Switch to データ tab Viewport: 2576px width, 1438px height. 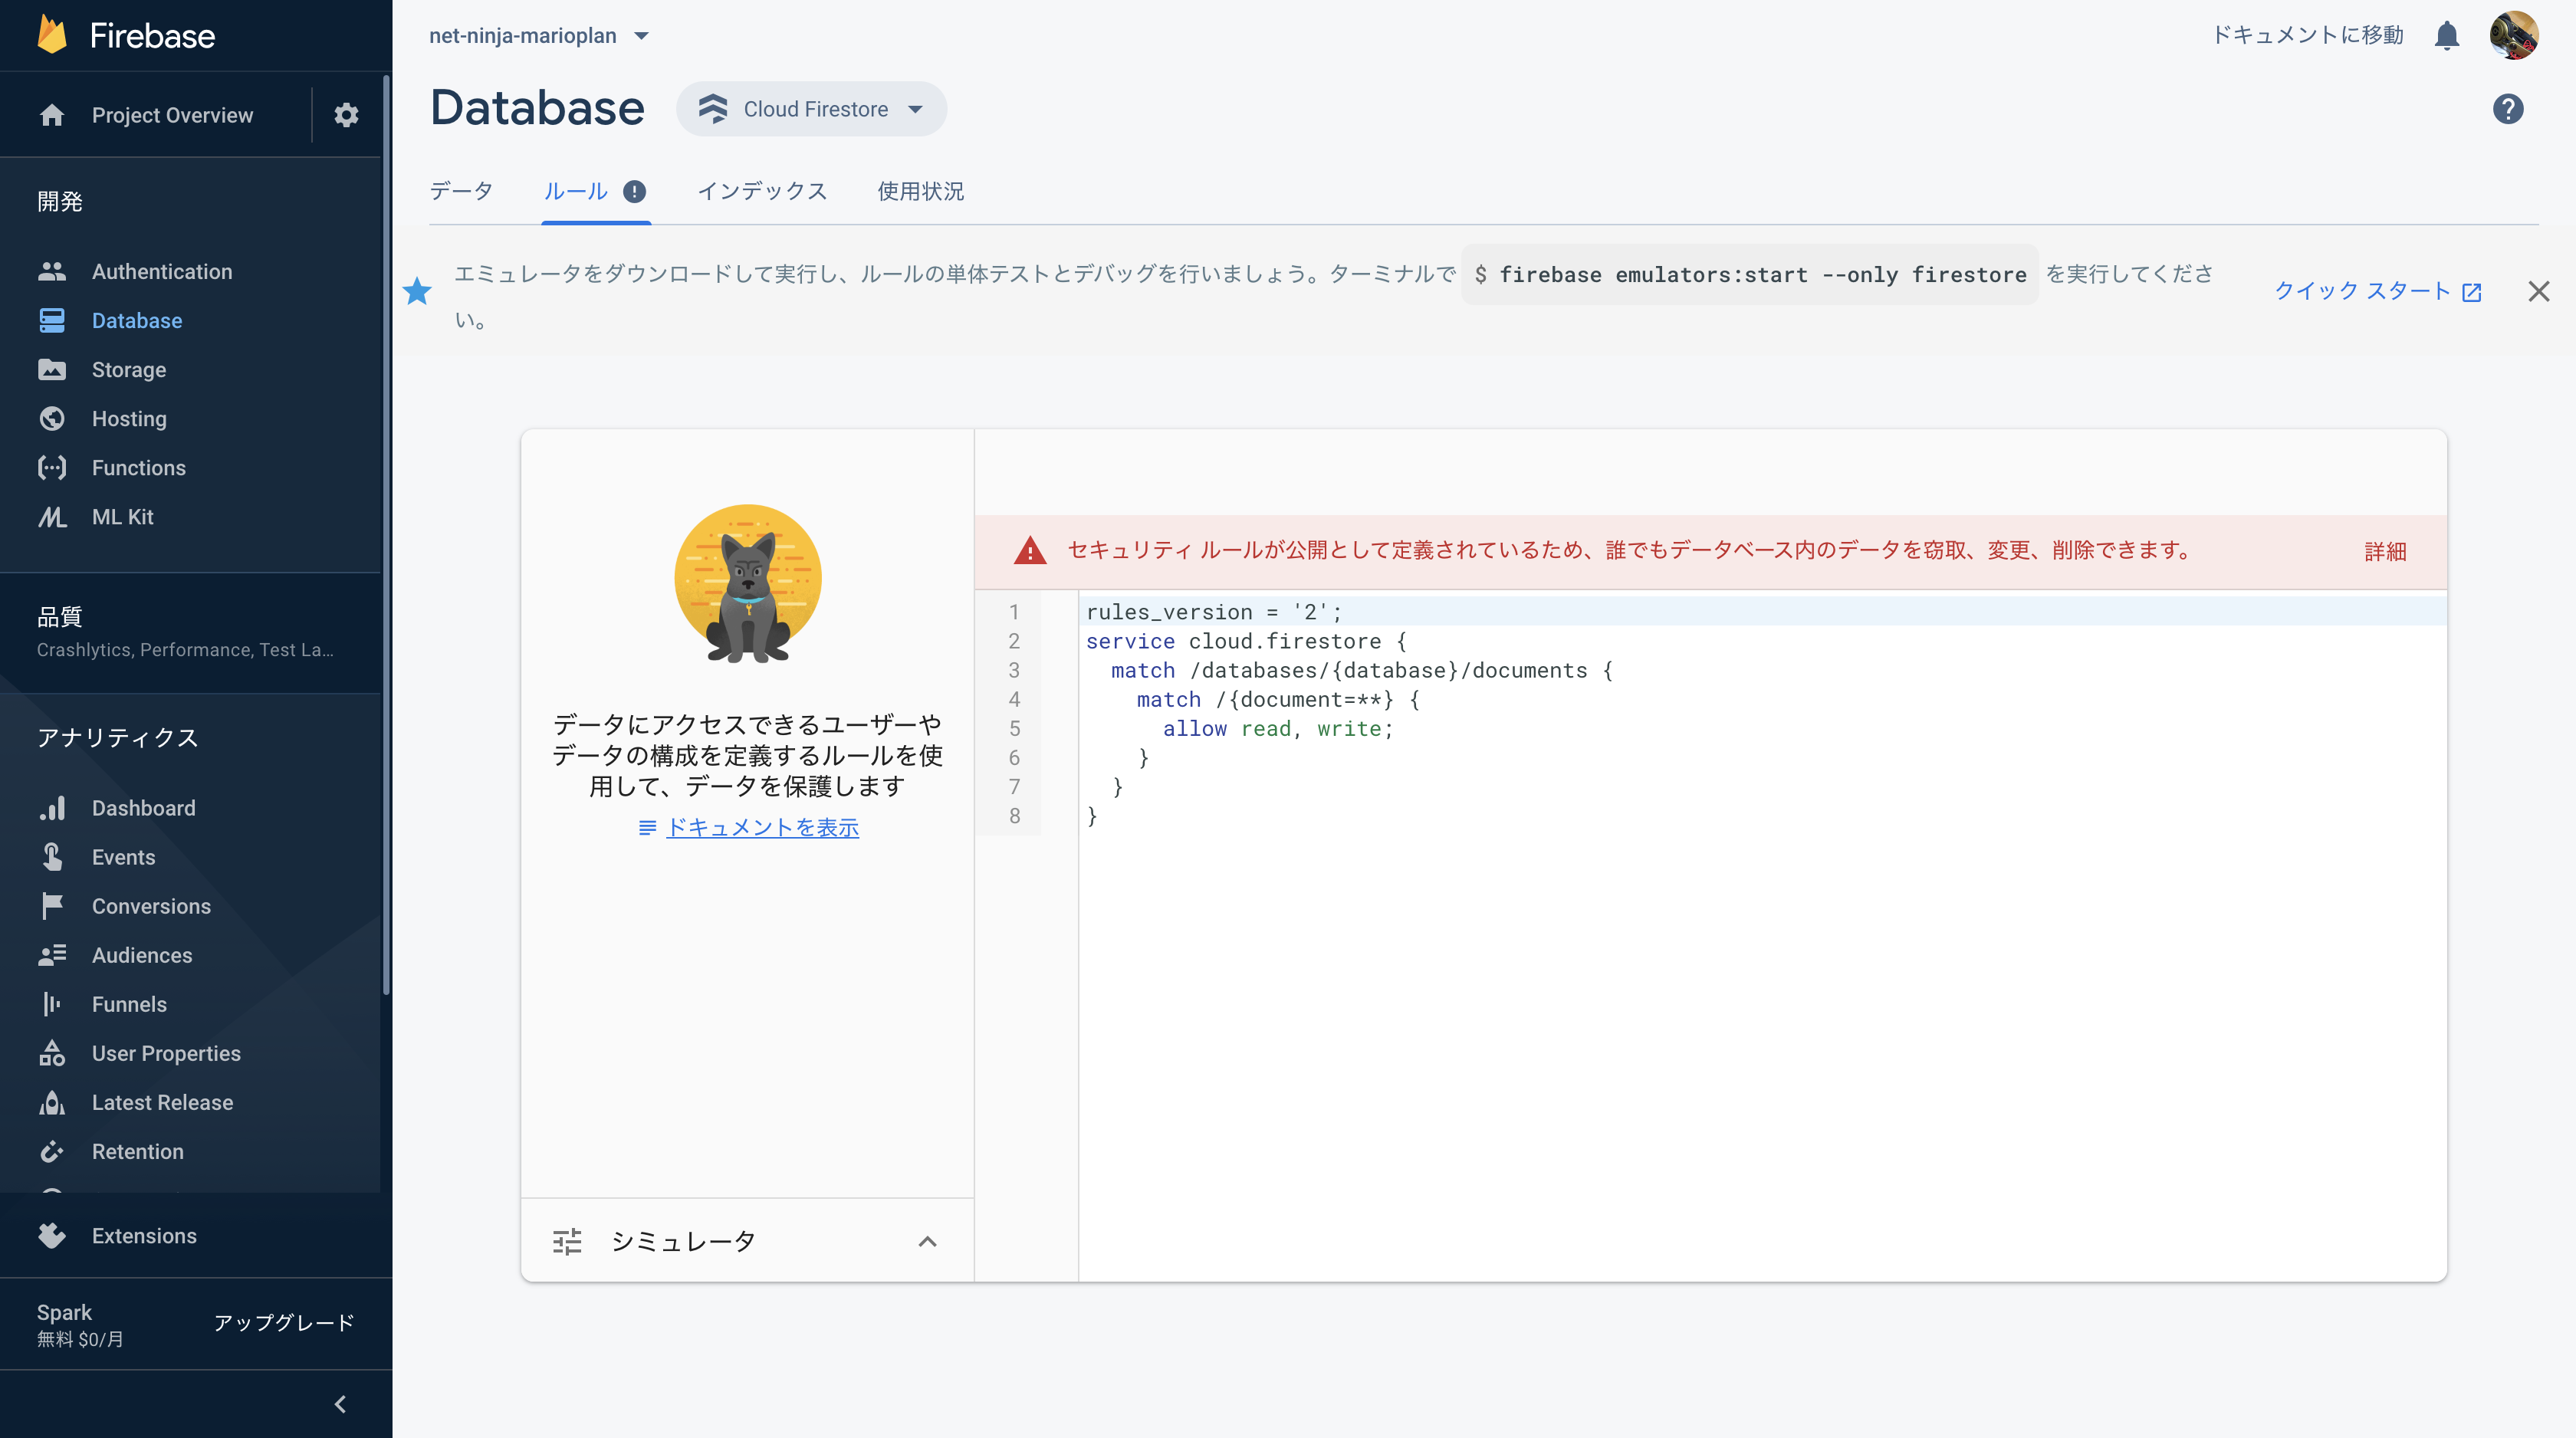(x=460, y=191)
